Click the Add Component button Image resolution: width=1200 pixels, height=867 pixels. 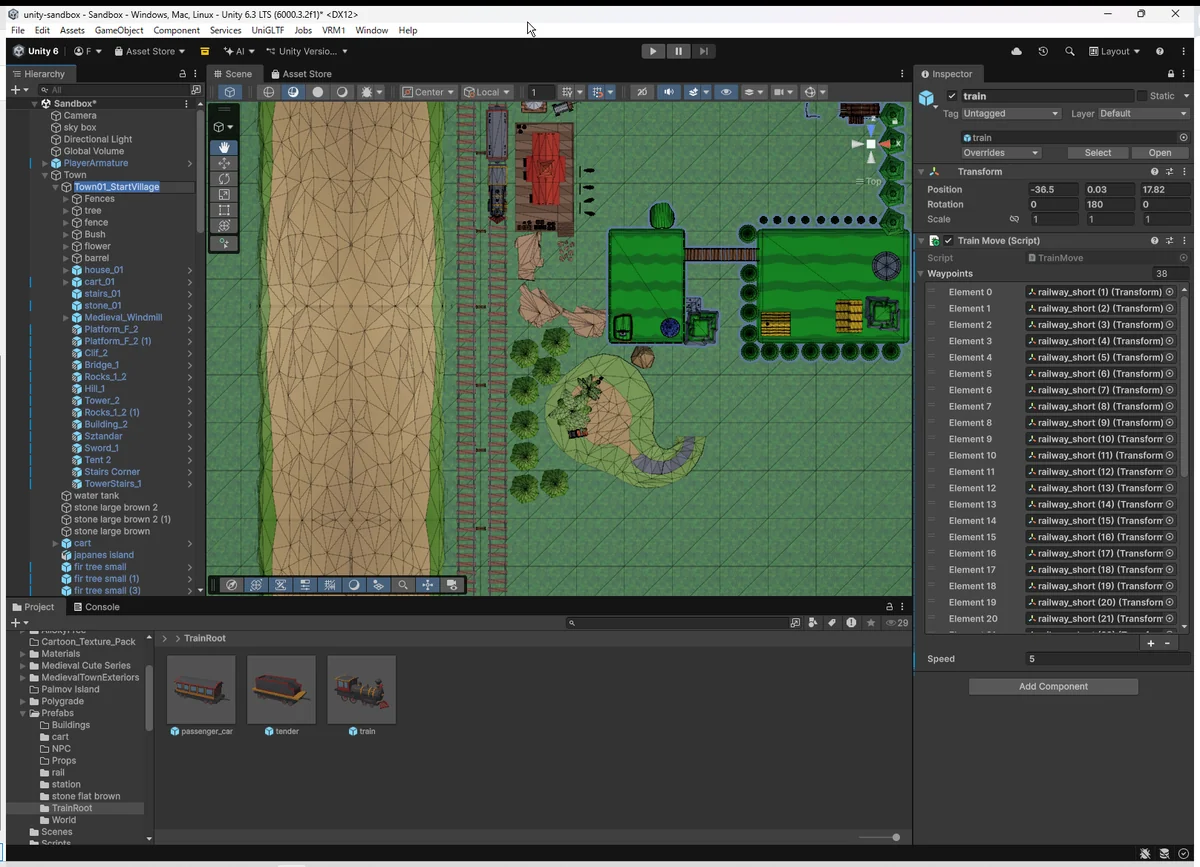pyautogui.click(x=1053, y=687)
